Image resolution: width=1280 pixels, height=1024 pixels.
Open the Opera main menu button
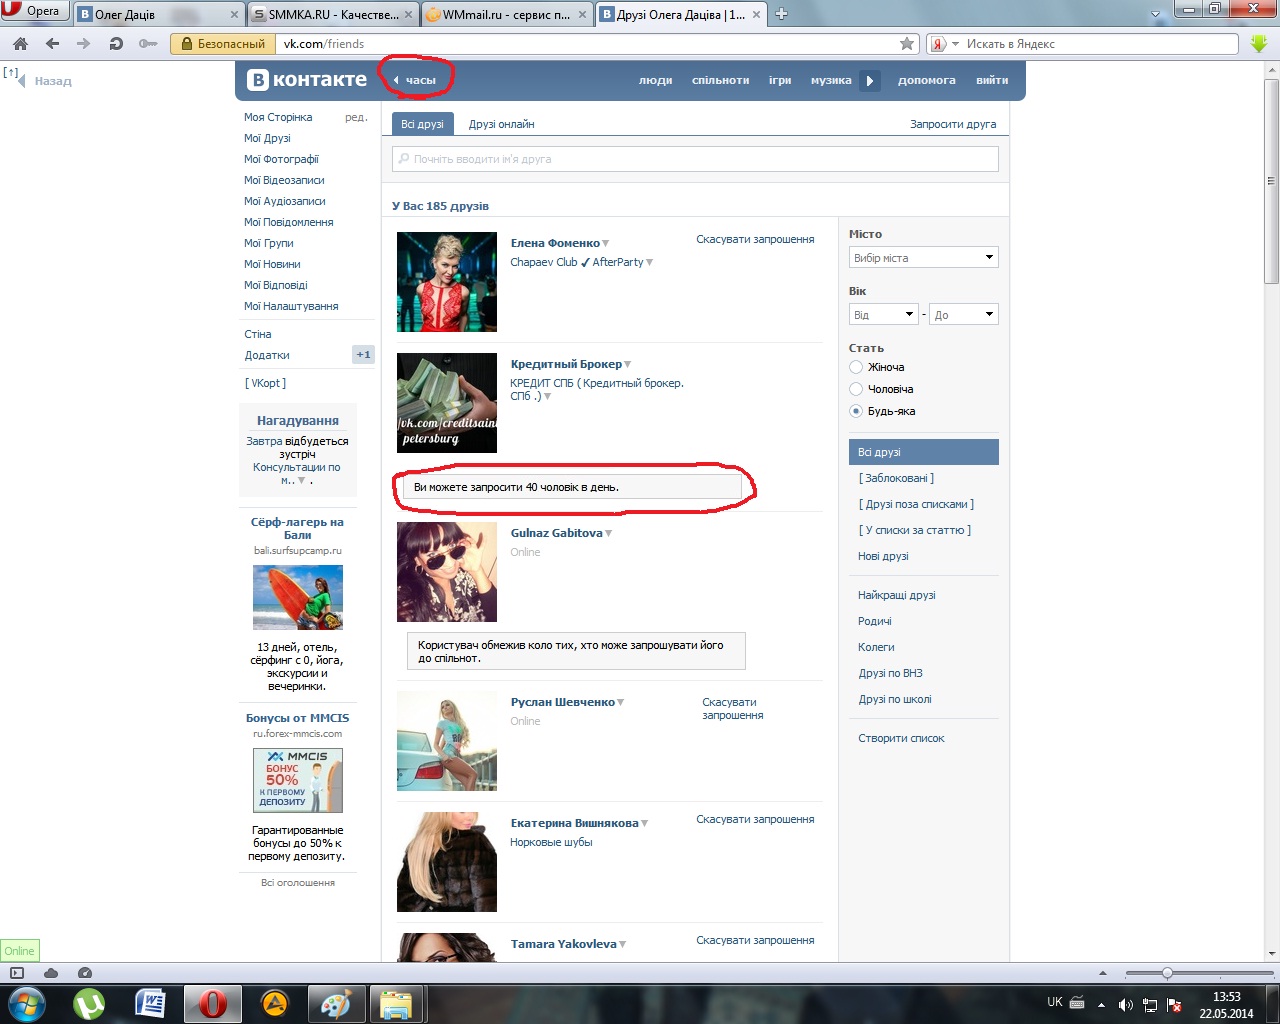click(35, 11)
